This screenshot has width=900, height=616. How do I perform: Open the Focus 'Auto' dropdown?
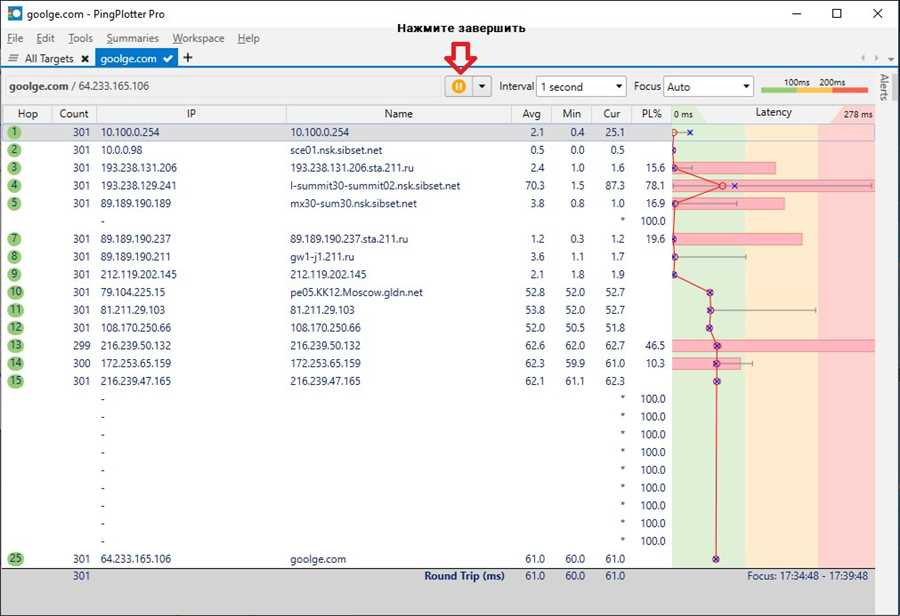708,87
